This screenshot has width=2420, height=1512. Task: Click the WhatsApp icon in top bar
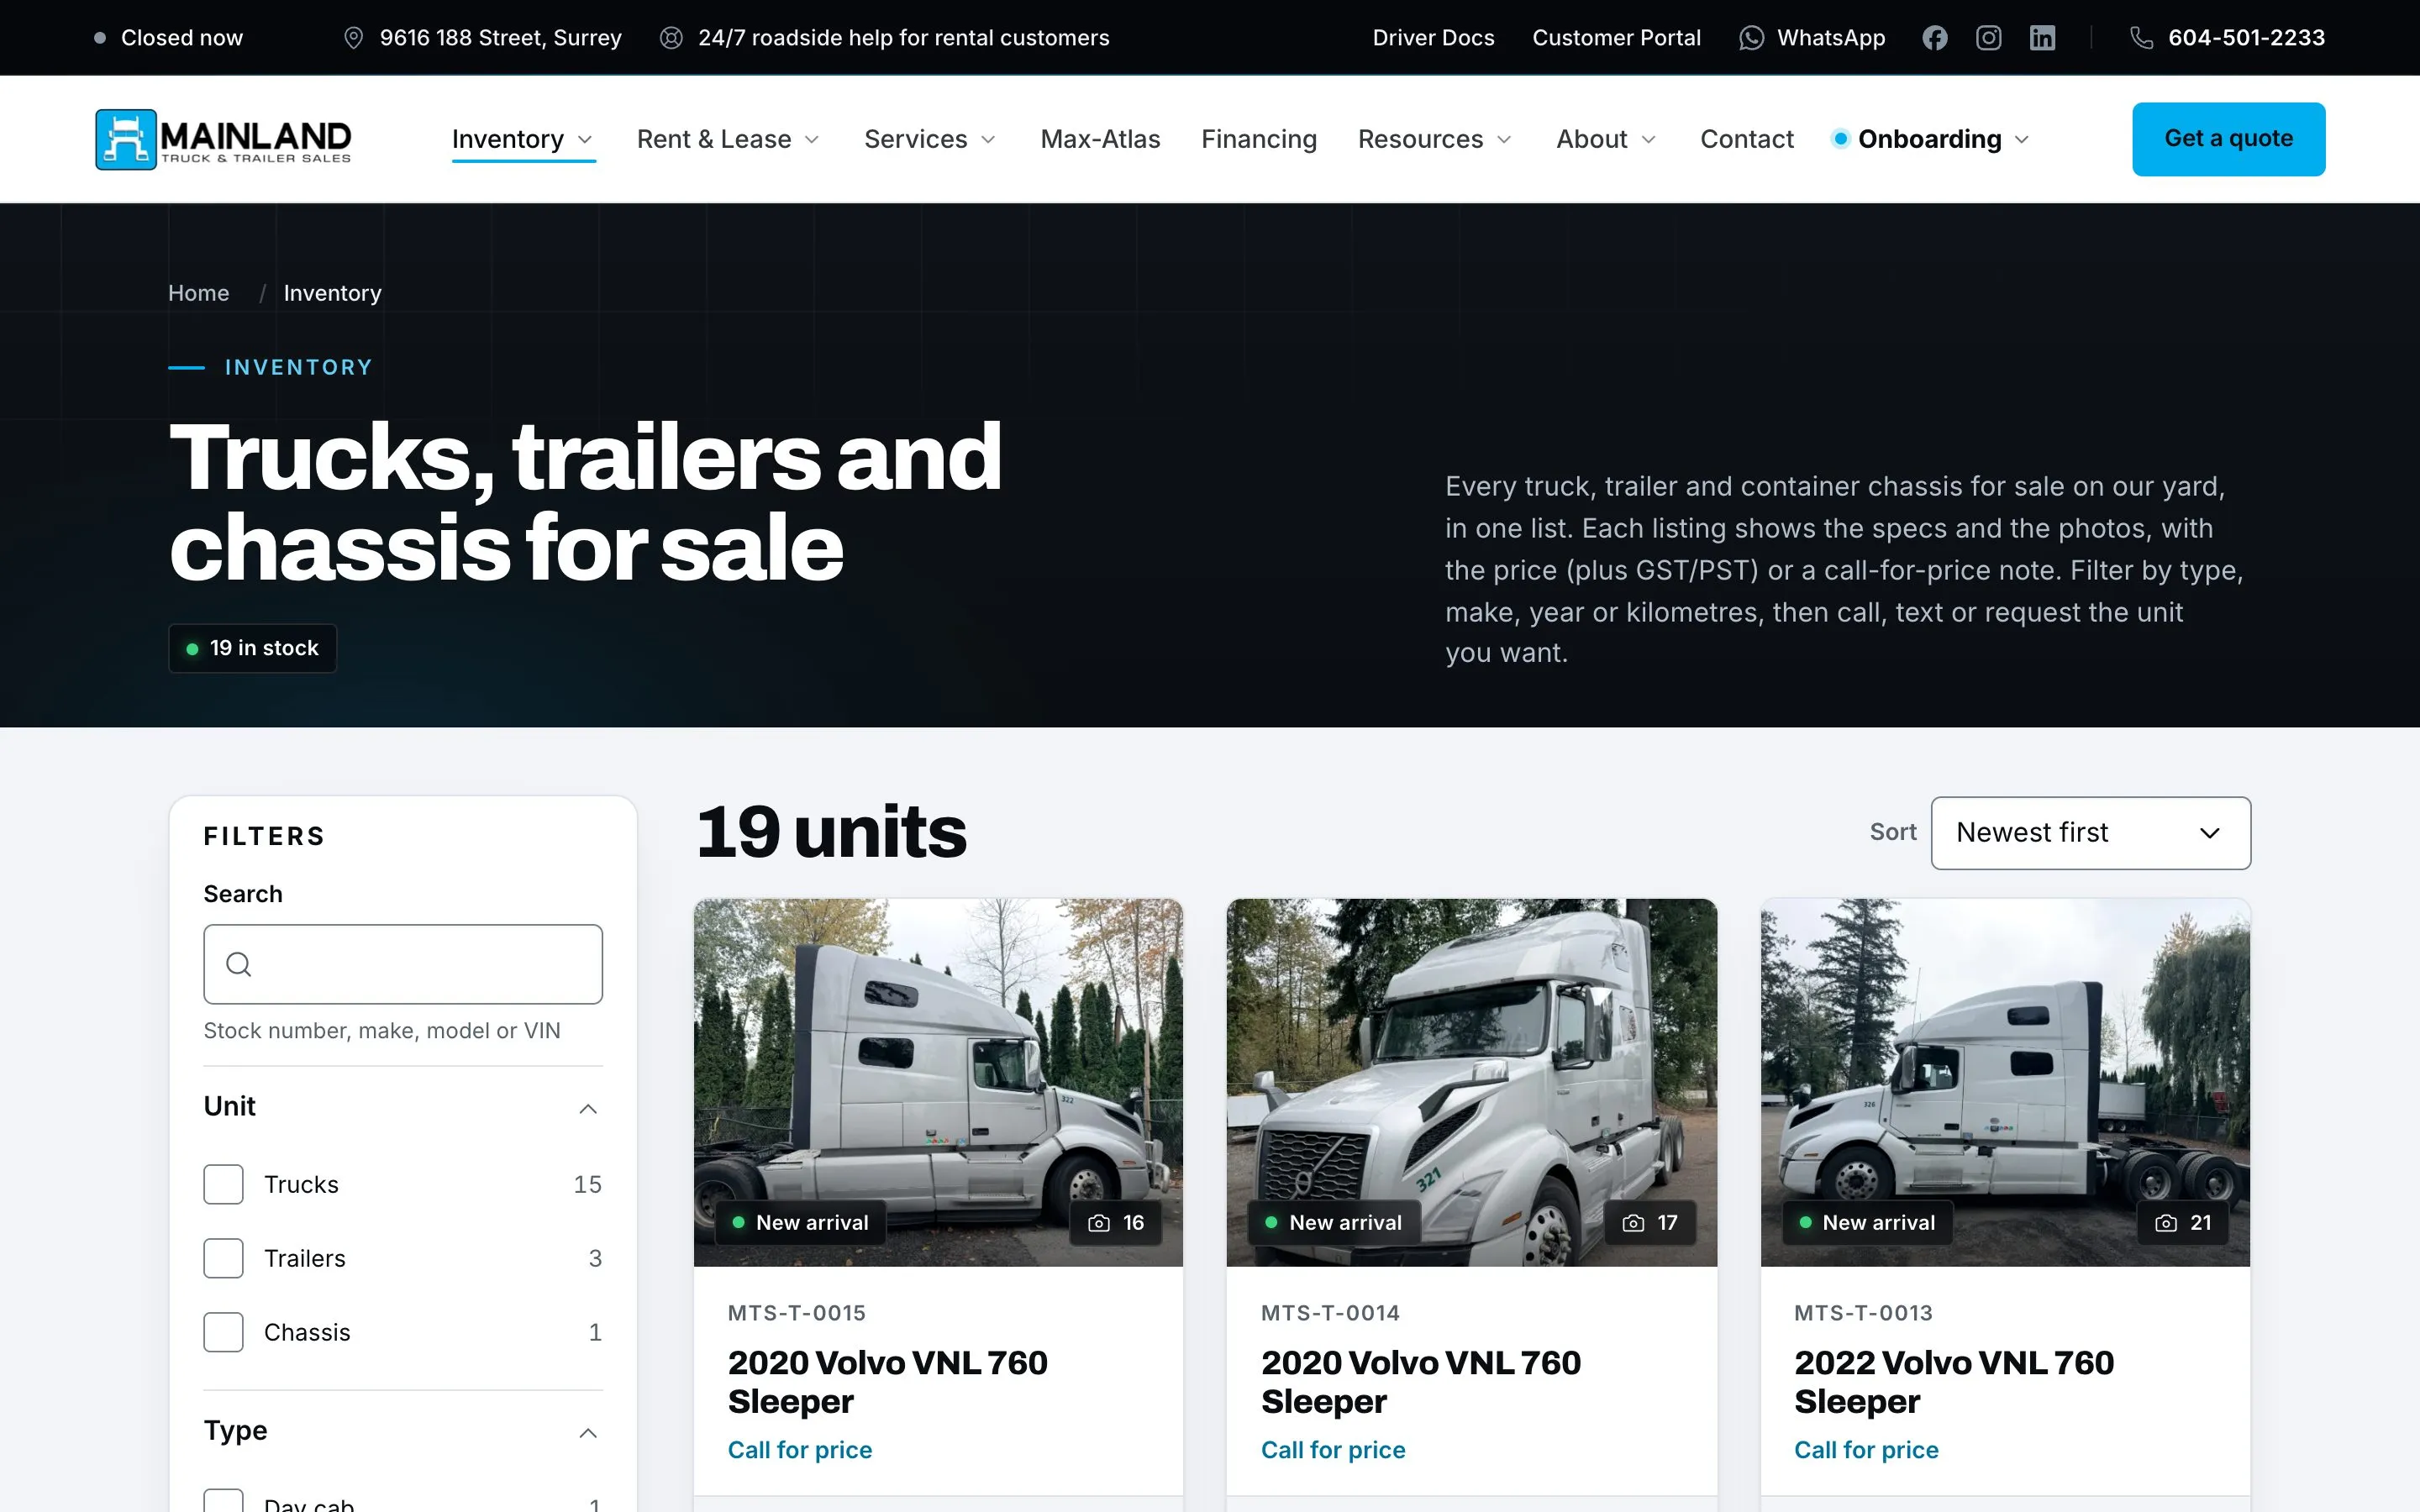(1752, 38)
